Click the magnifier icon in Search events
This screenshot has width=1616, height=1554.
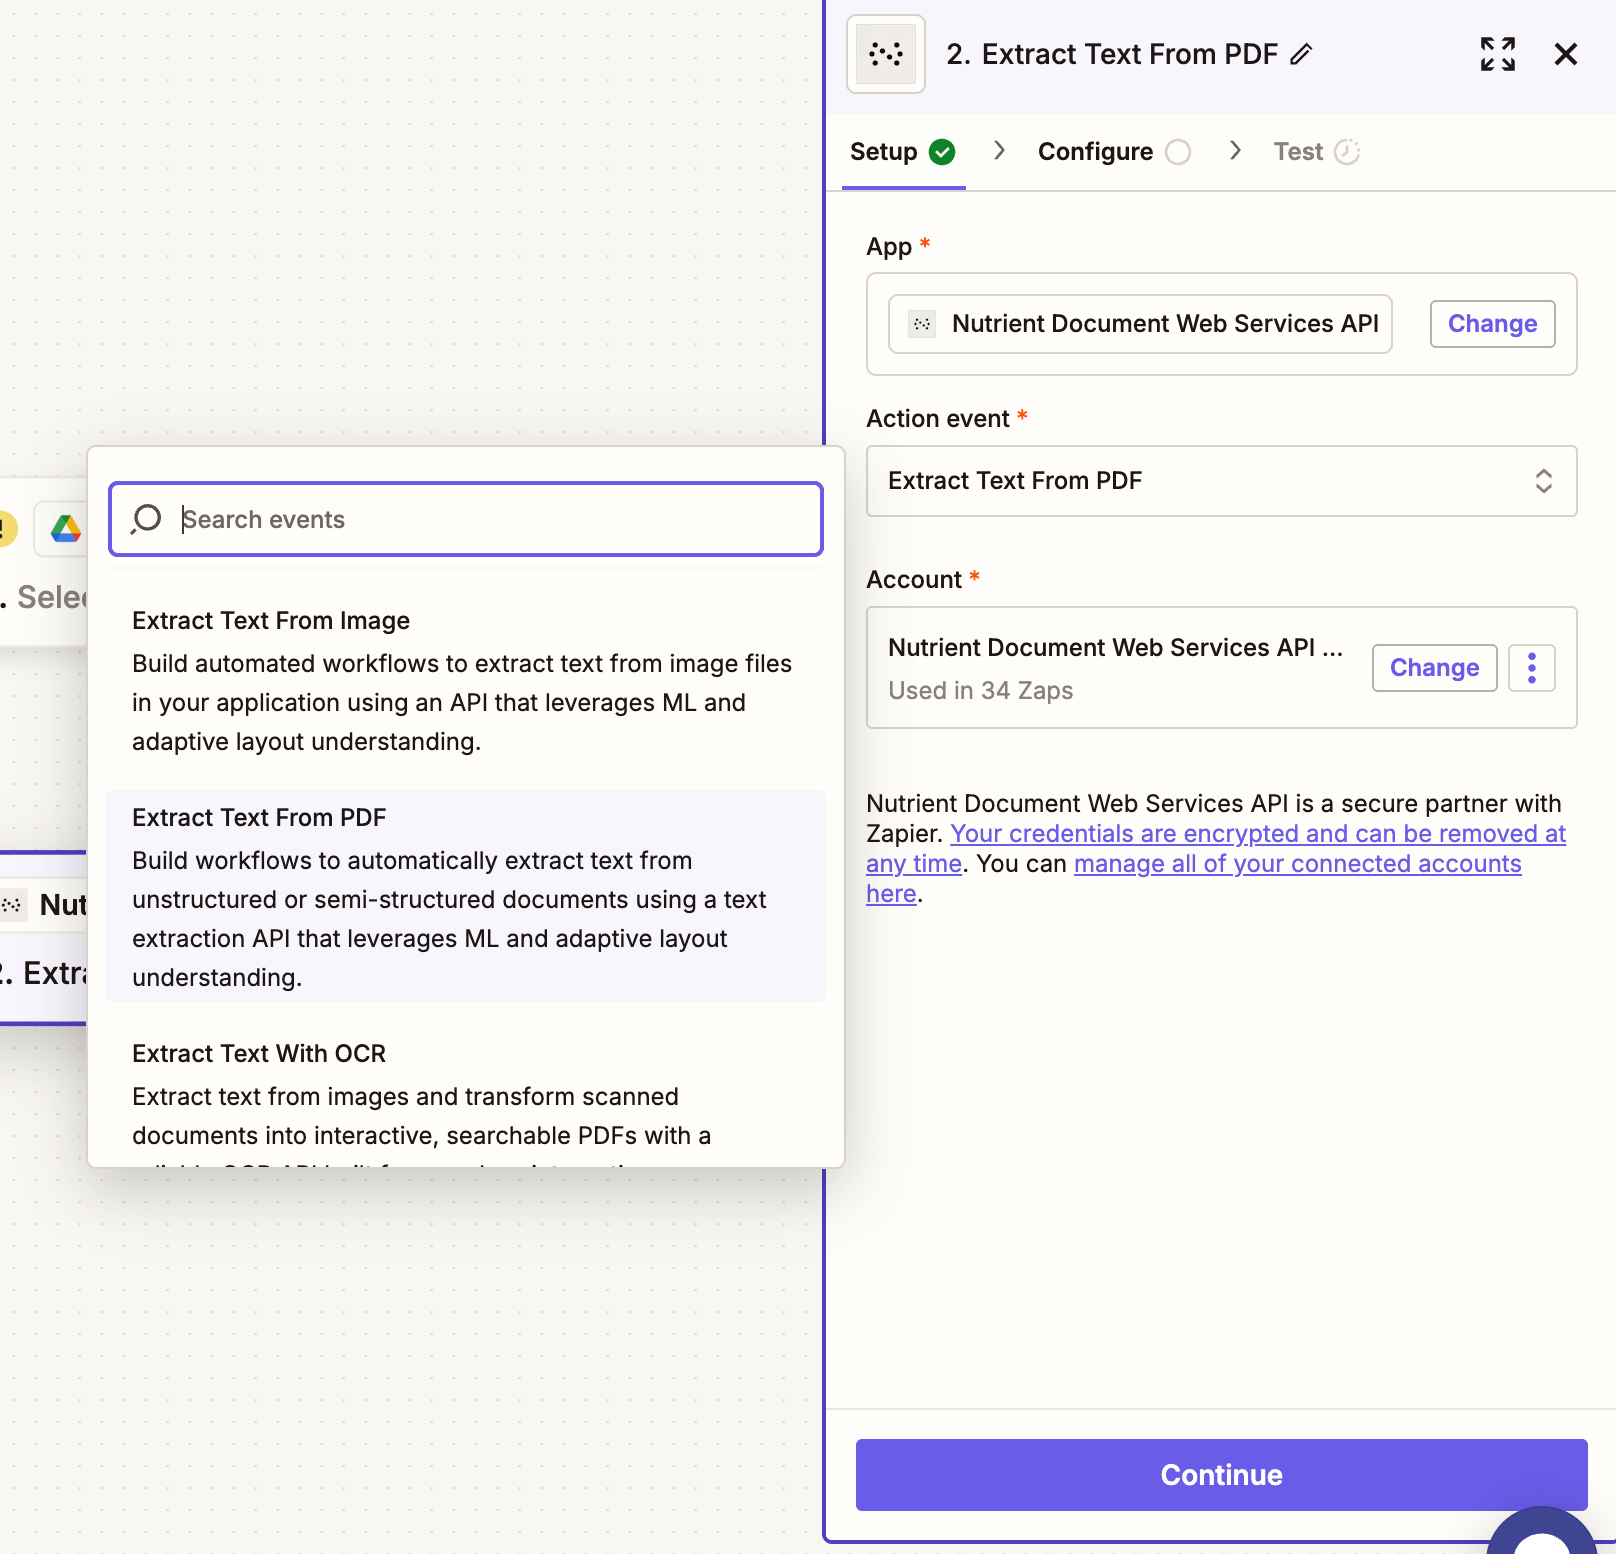click(146, 519)
